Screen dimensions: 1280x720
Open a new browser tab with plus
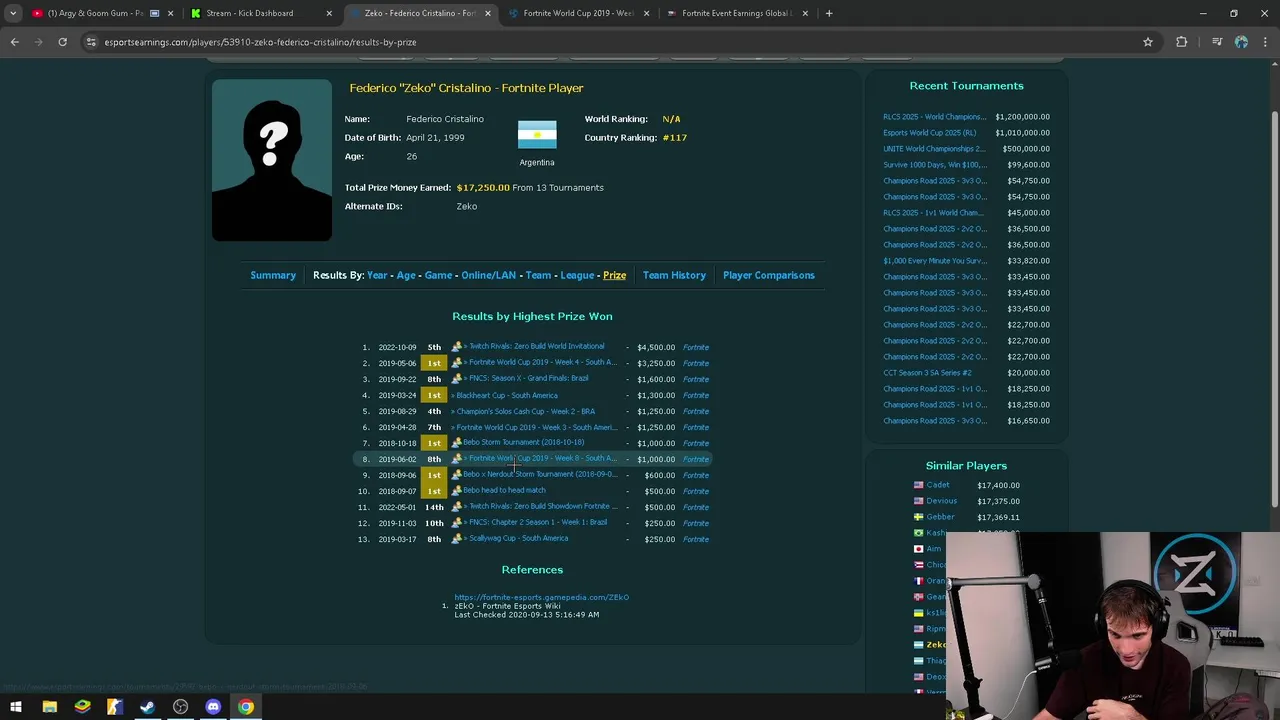point(828,13)
